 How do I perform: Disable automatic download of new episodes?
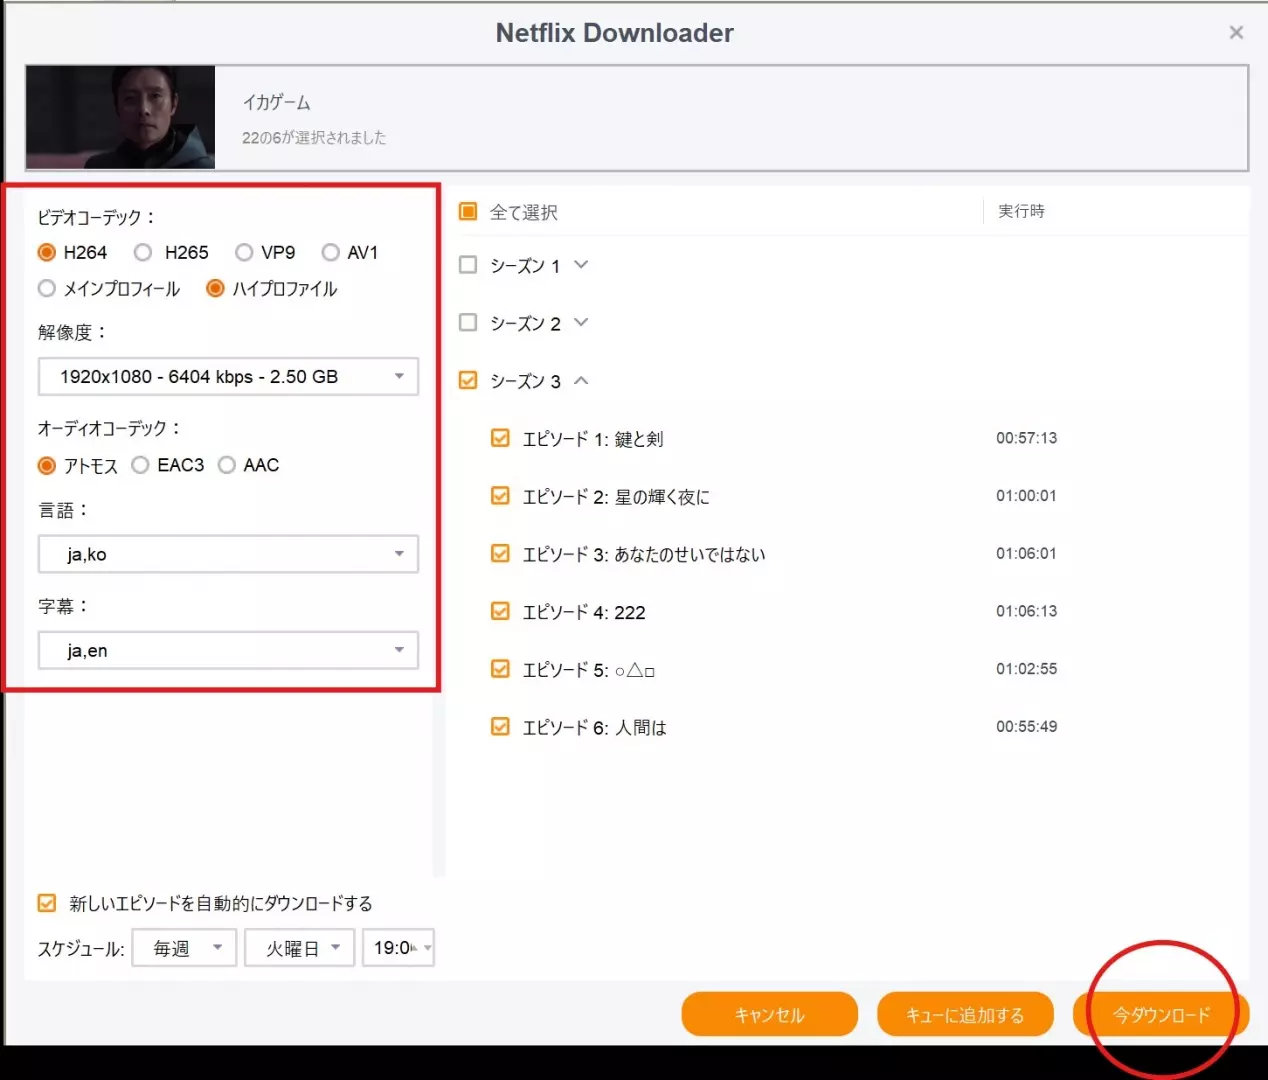click(46, 902)
